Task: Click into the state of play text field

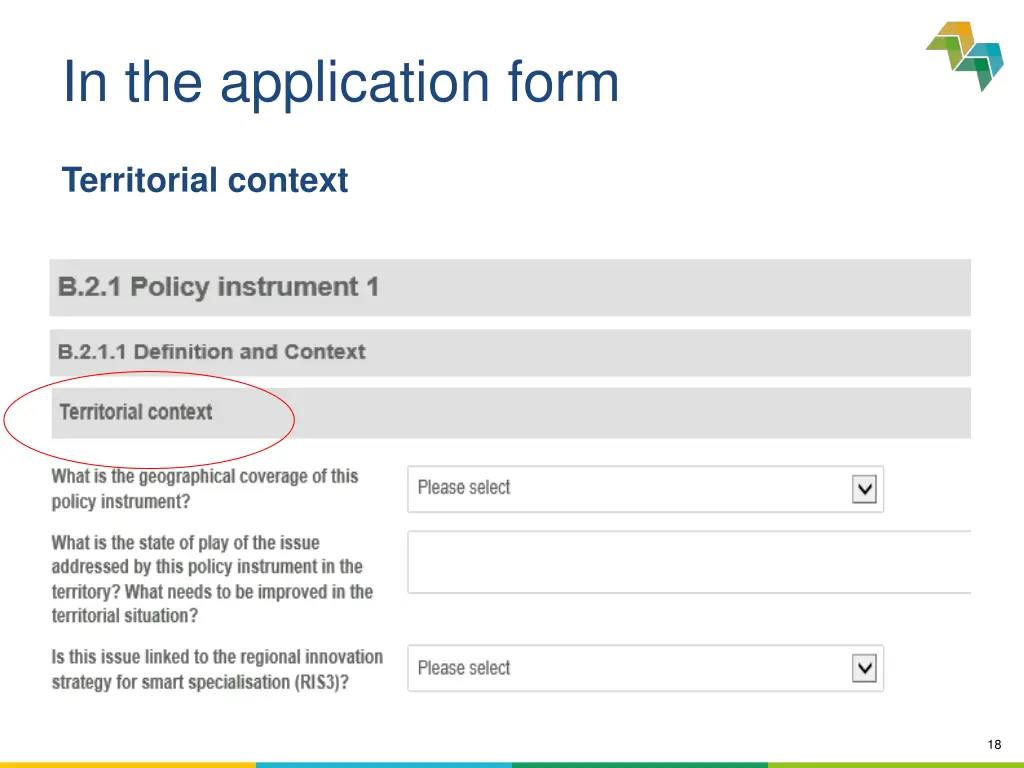Action: [689, 562]
